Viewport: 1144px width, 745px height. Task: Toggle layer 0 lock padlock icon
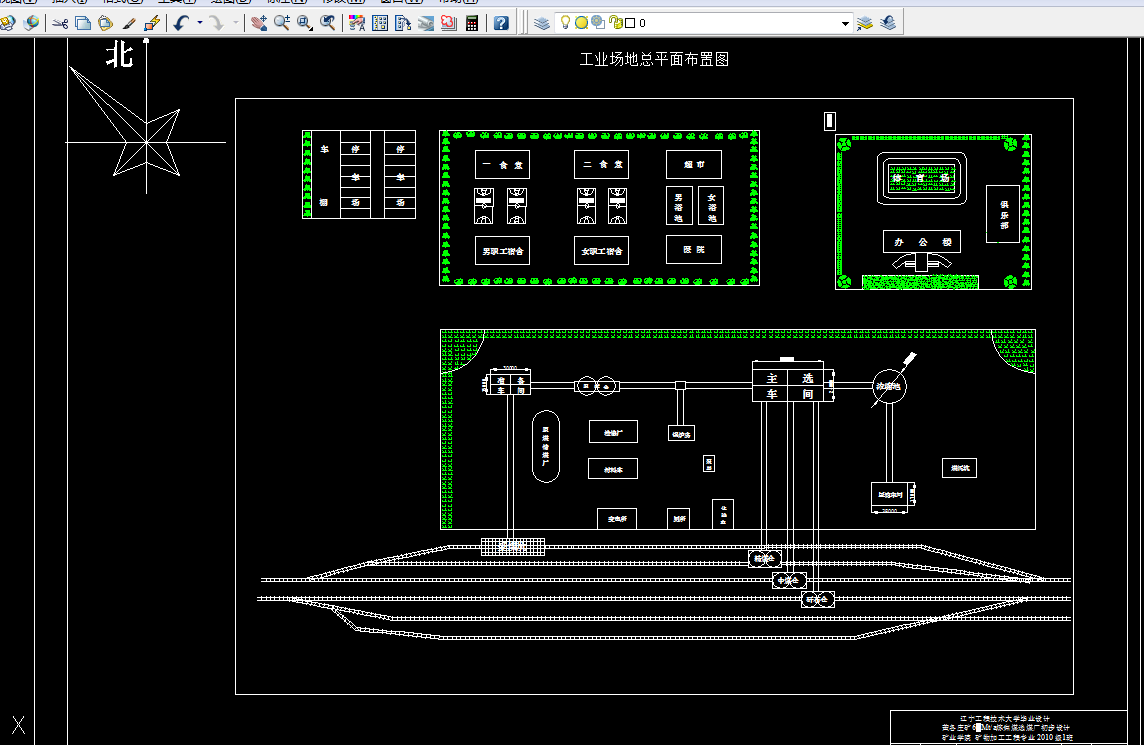coord(615,23)
